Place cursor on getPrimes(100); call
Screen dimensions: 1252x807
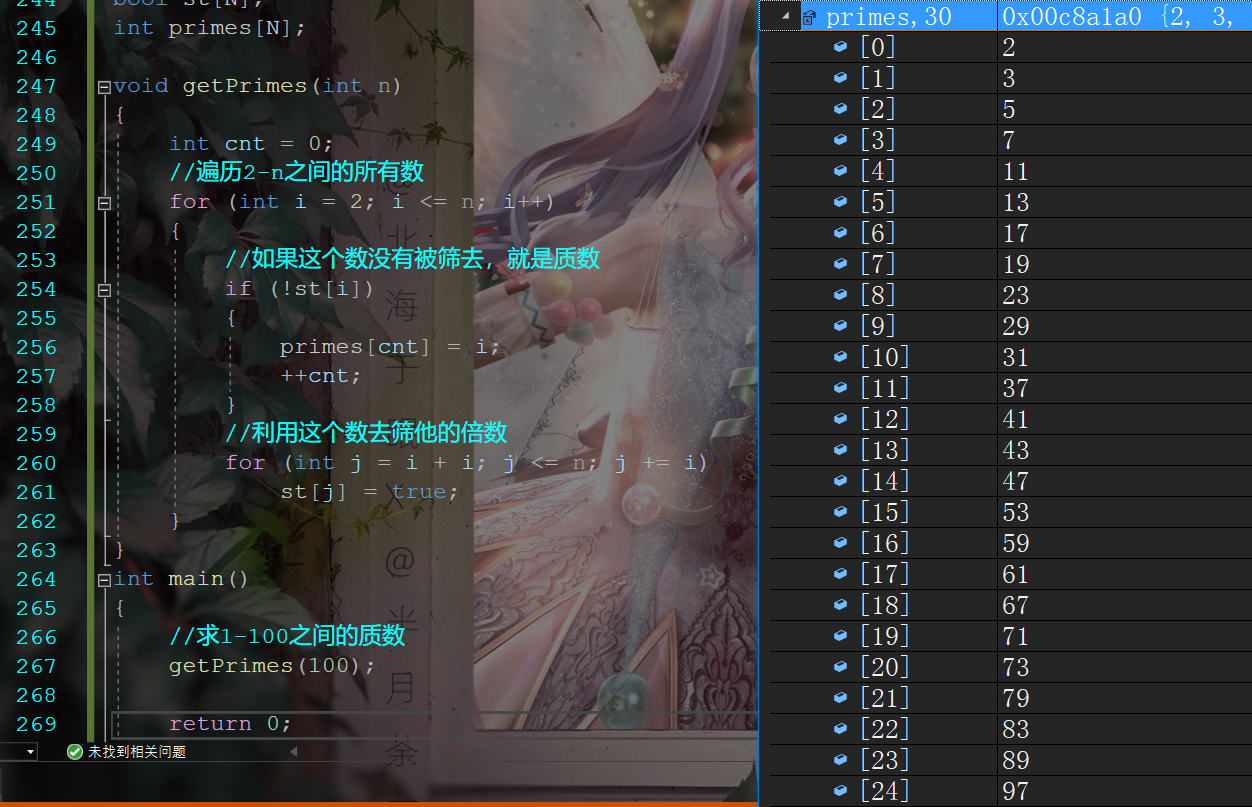coord(272,666)
